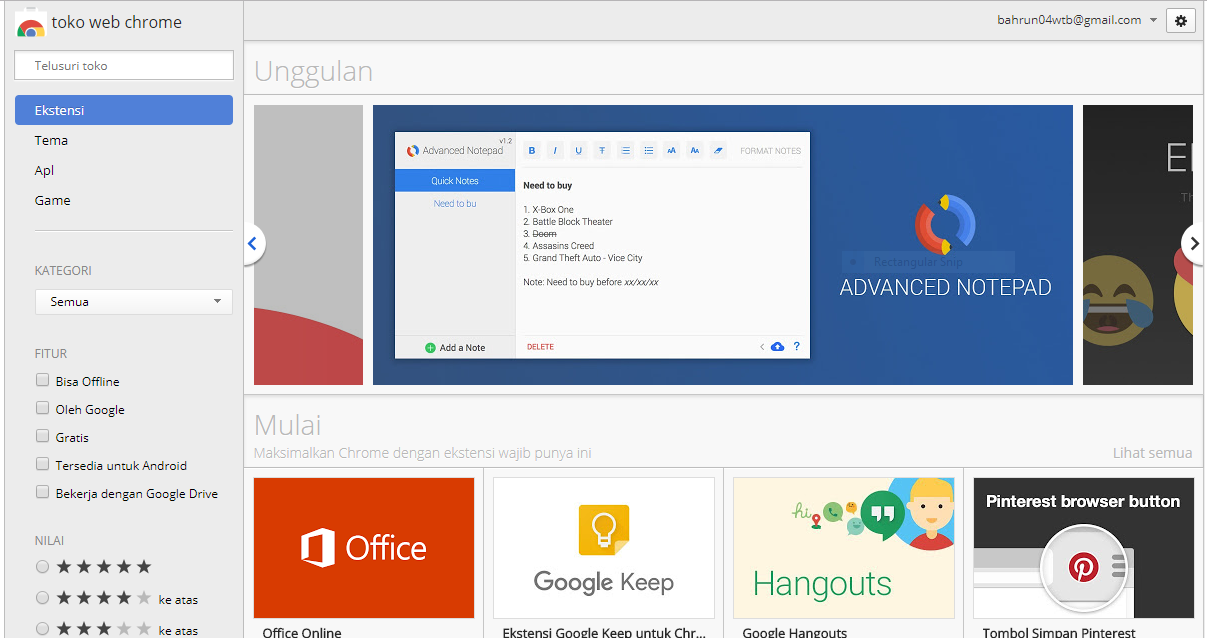
Task: Open the settings gear menu
Action: tap(1181, 20)
